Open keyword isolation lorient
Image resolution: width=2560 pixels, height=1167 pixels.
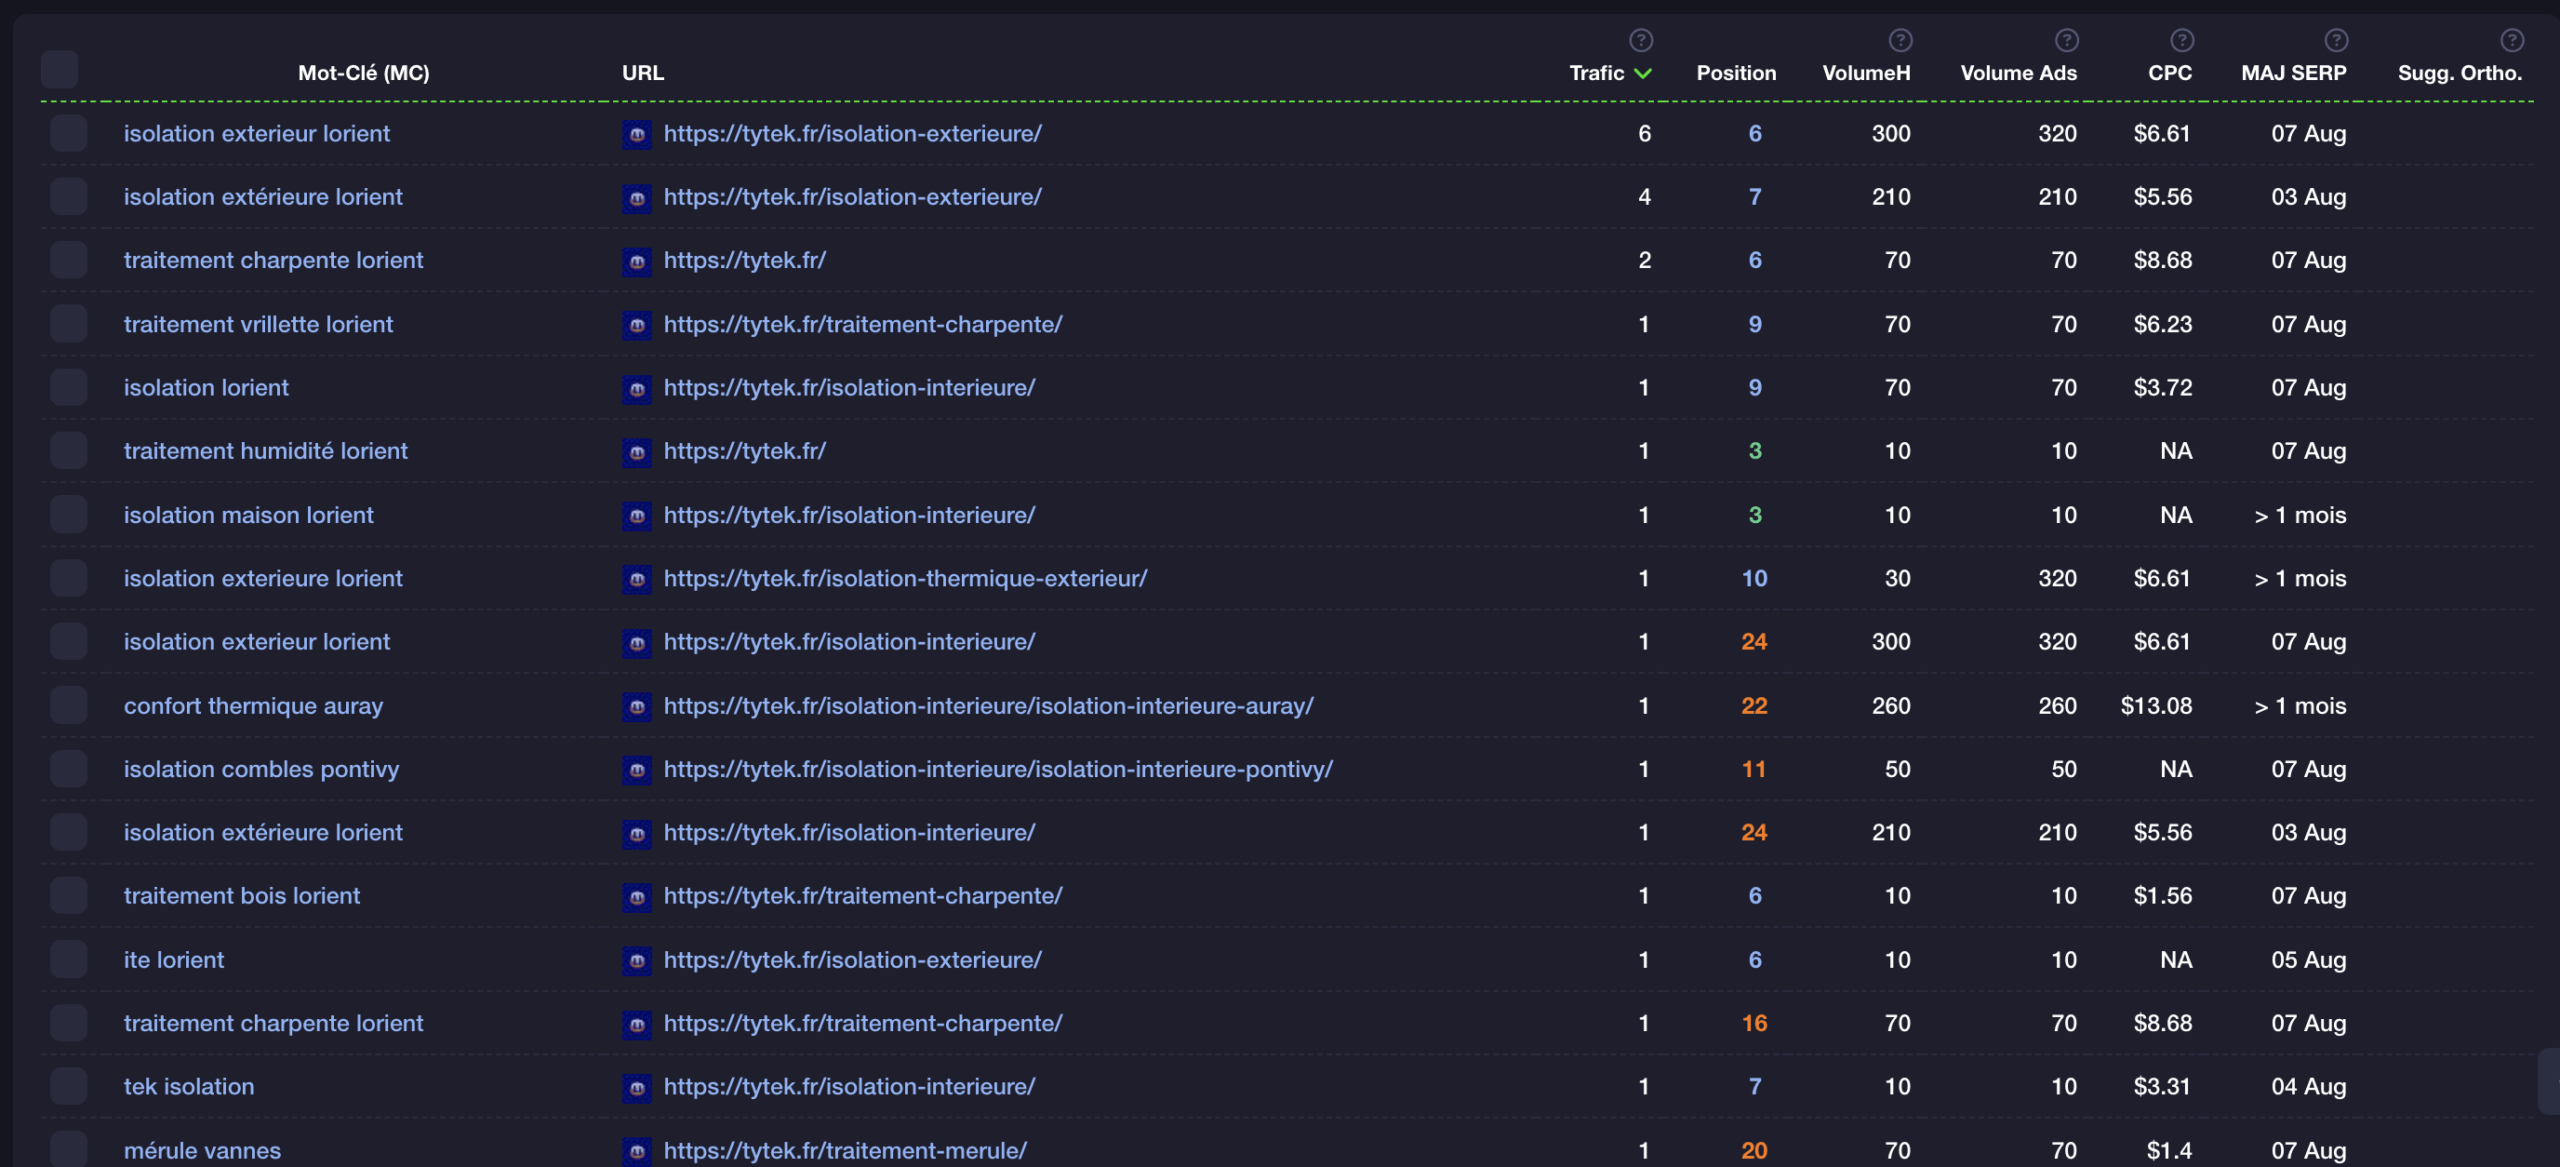(206, 387)
